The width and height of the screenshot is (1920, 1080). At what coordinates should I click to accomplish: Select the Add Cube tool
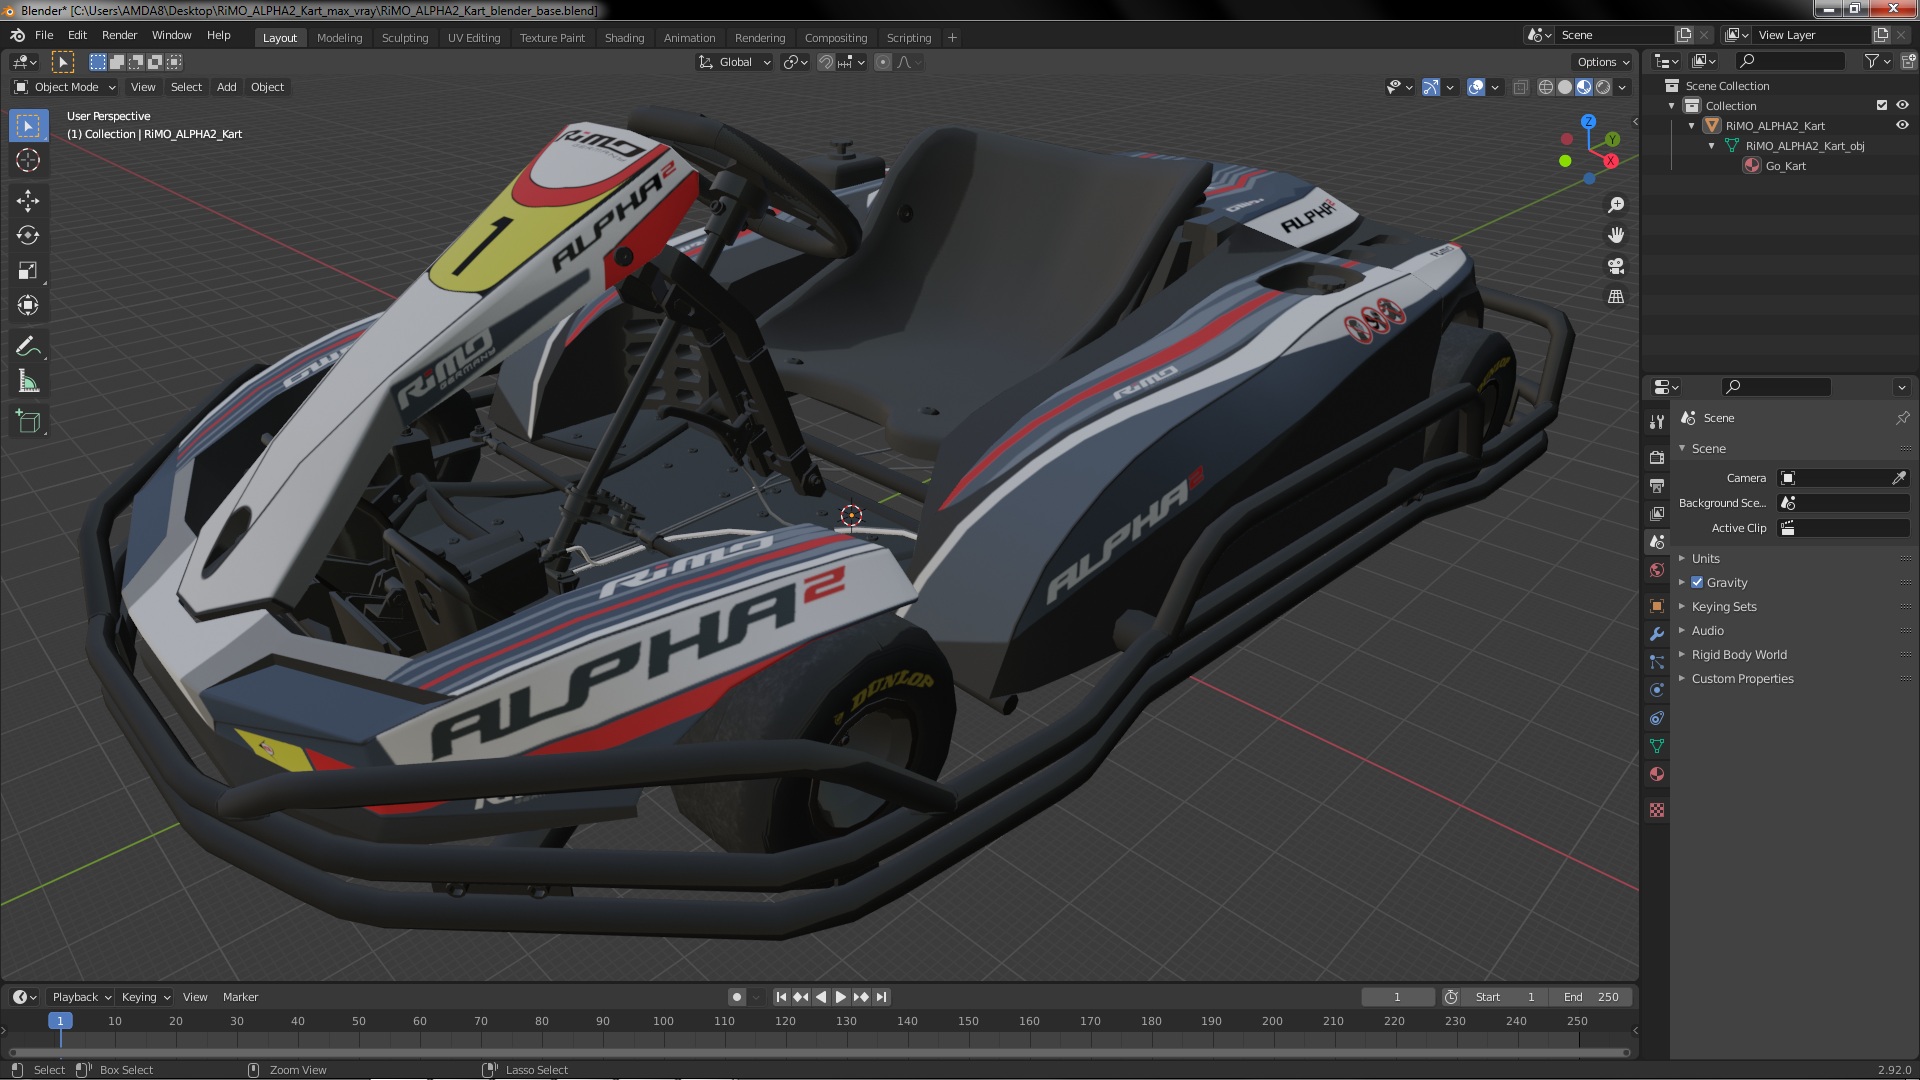click(x=28, y=422)
